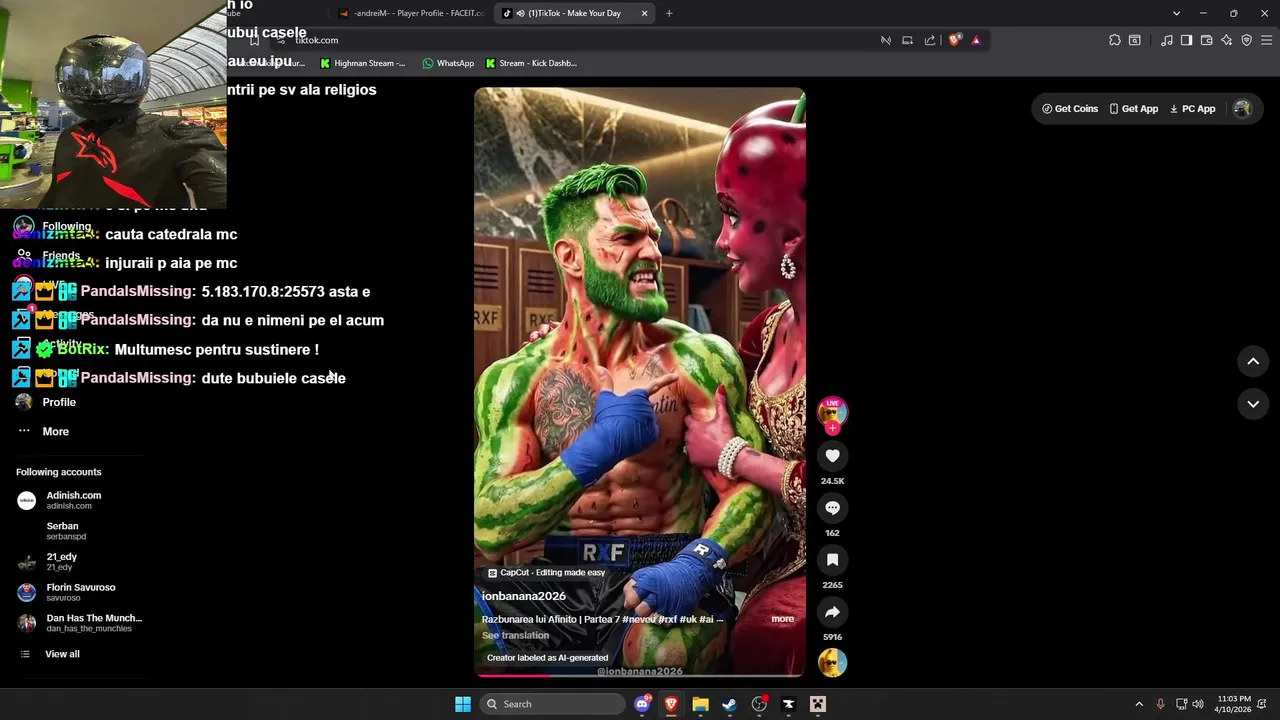Open Brave Rewards triangle icon
The image size is (1280, 720).
[x=976, y=40]
